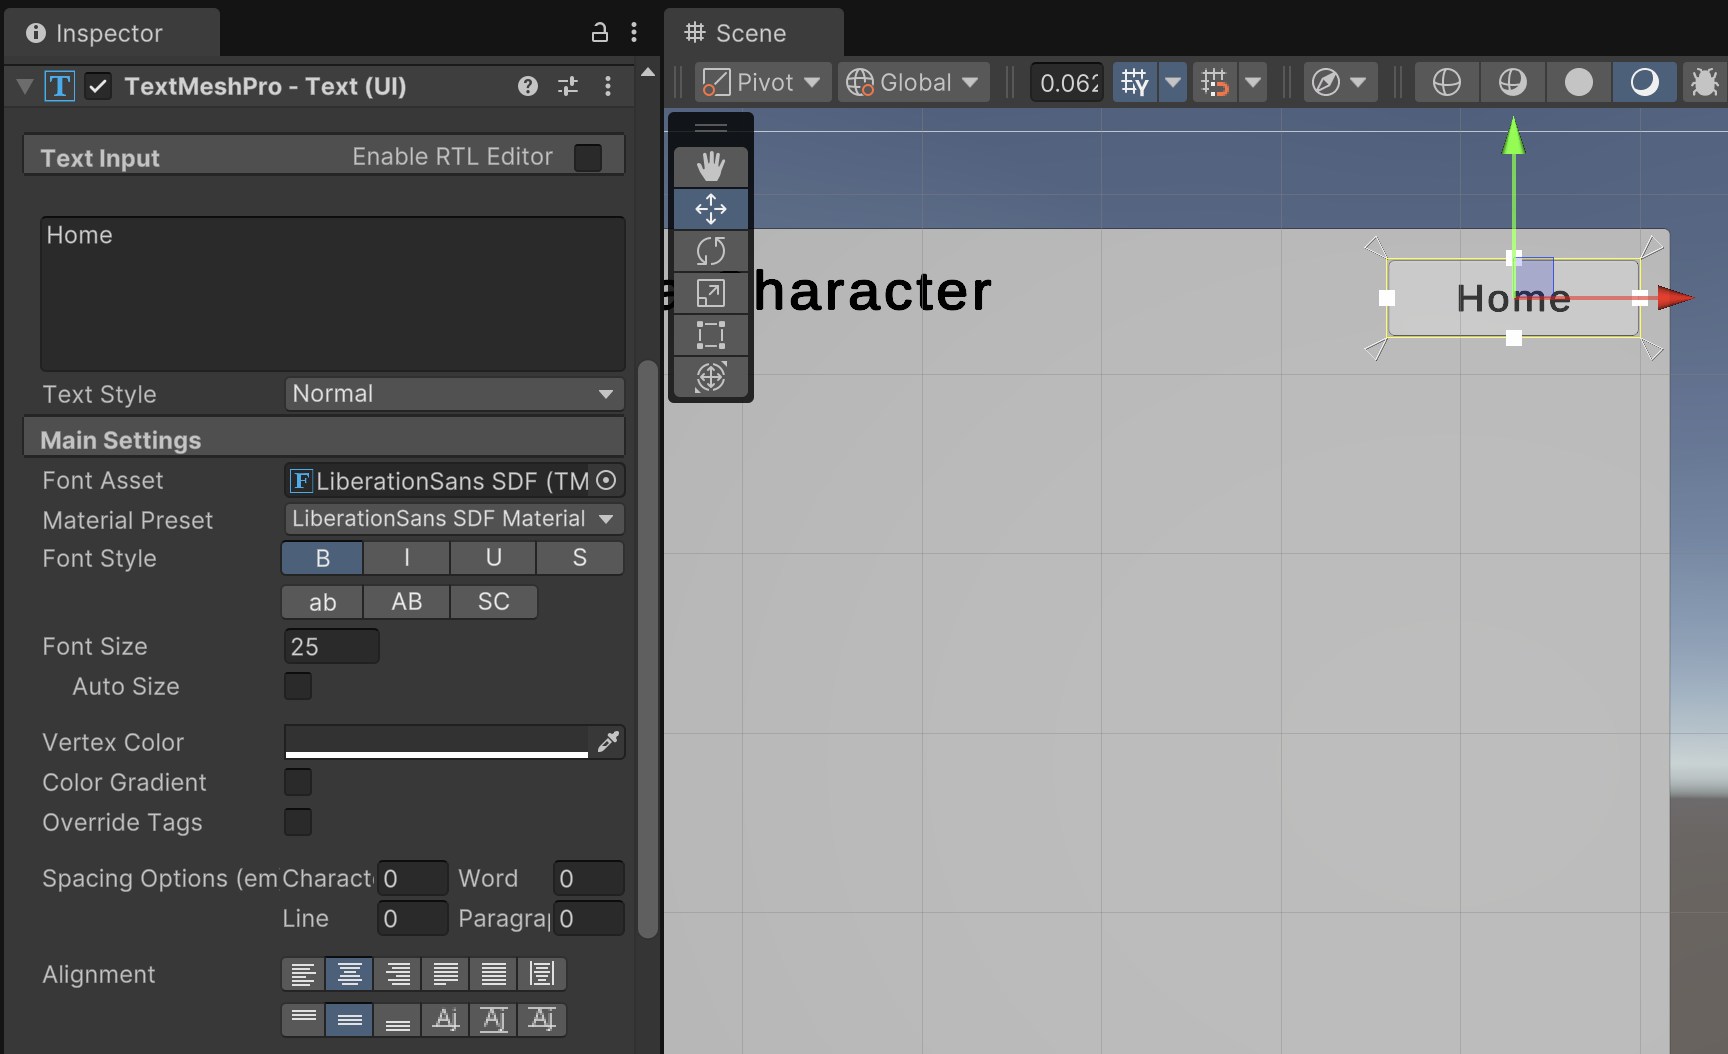Apply Underline font style
The height and width of the screenshot is (1054, 1728).
pos(493,558)
